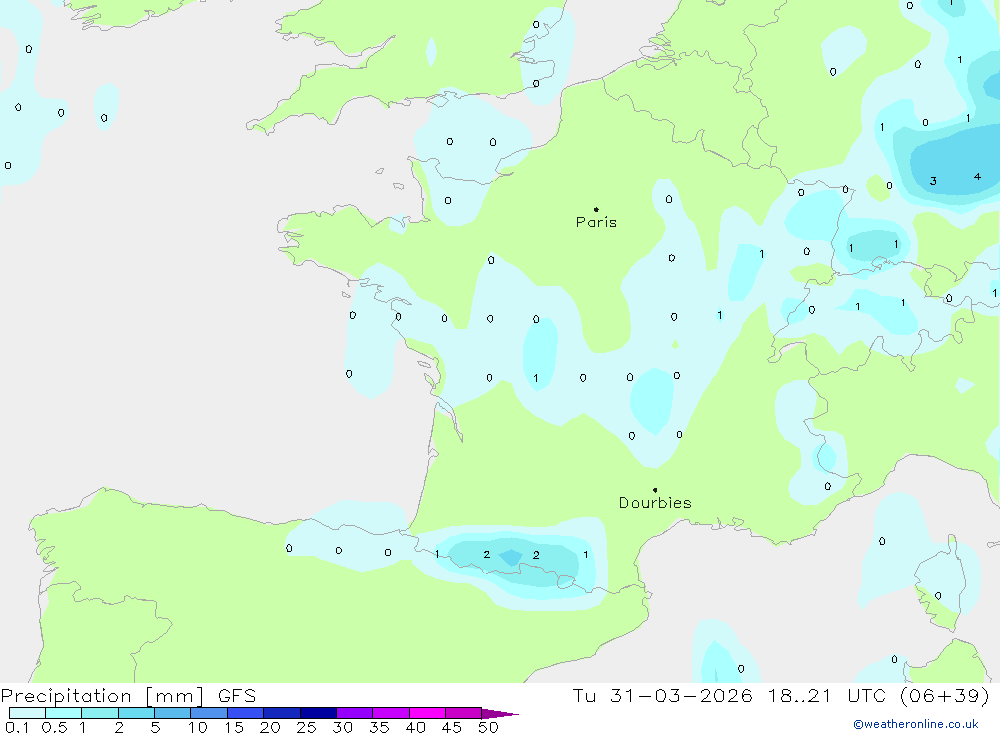
Task: Click the '15' legend scale label
Action: (234, 727)
